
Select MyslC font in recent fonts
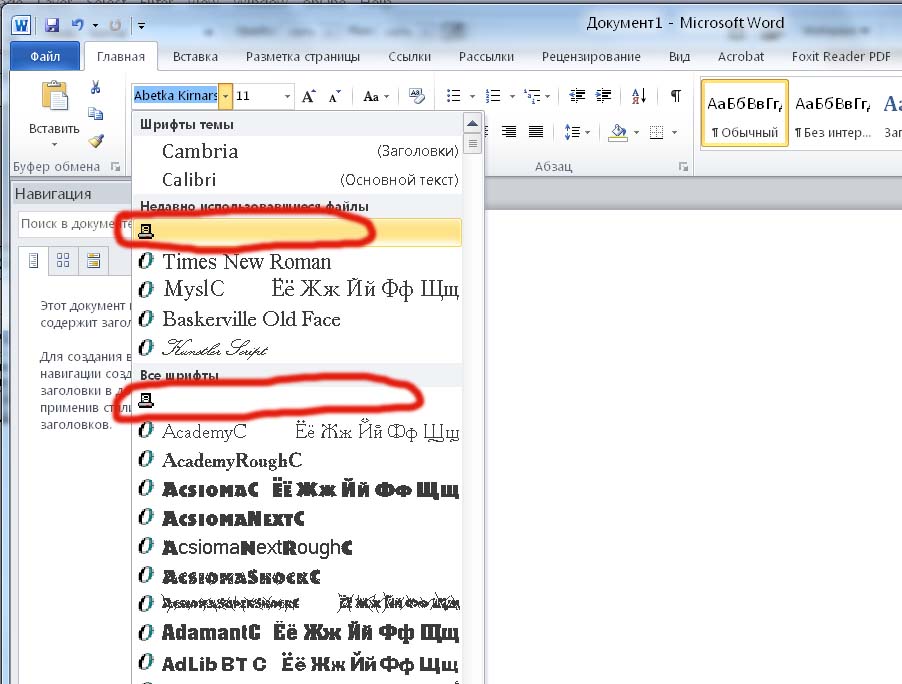(297, 289)
